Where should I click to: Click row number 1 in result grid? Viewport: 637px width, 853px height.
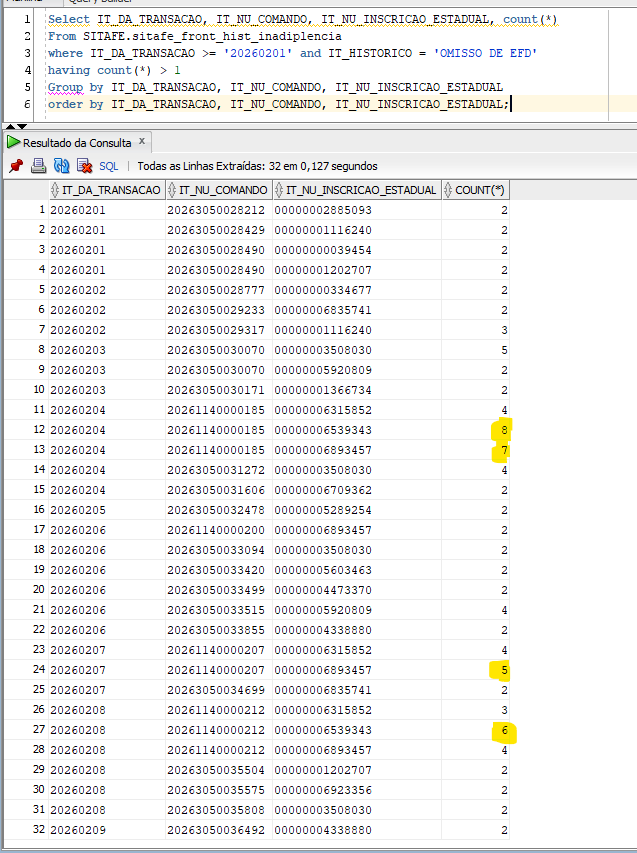[x=41, y=210]
